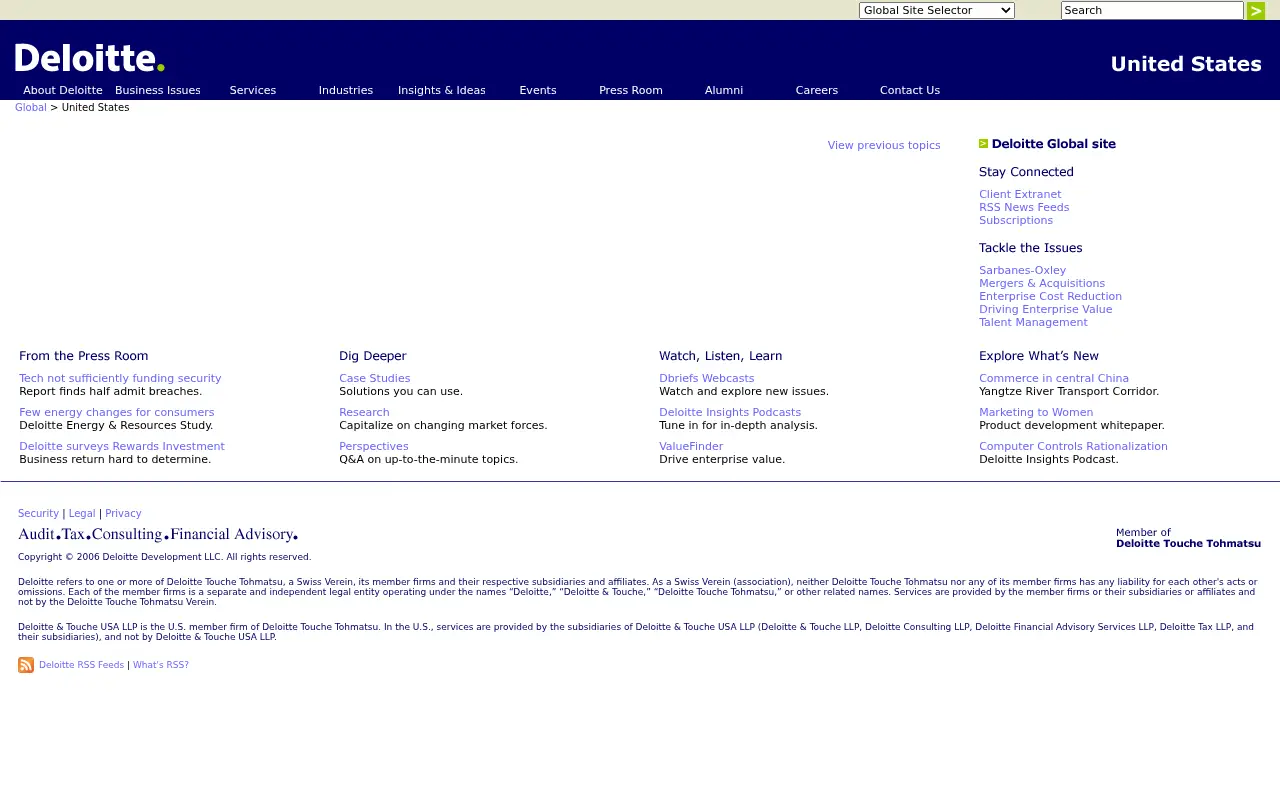Click into the Search input field

click(x=1152, y=10)
